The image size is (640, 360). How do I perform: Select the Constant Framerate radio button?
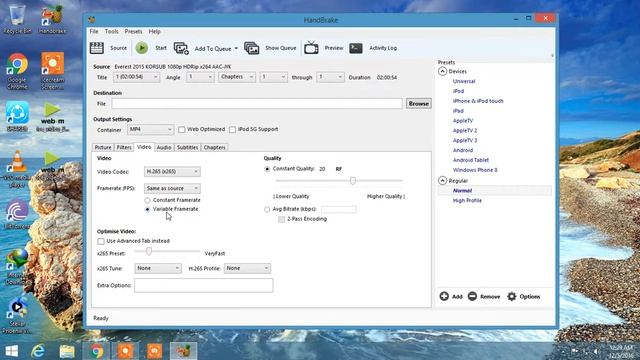coord(147,200)
